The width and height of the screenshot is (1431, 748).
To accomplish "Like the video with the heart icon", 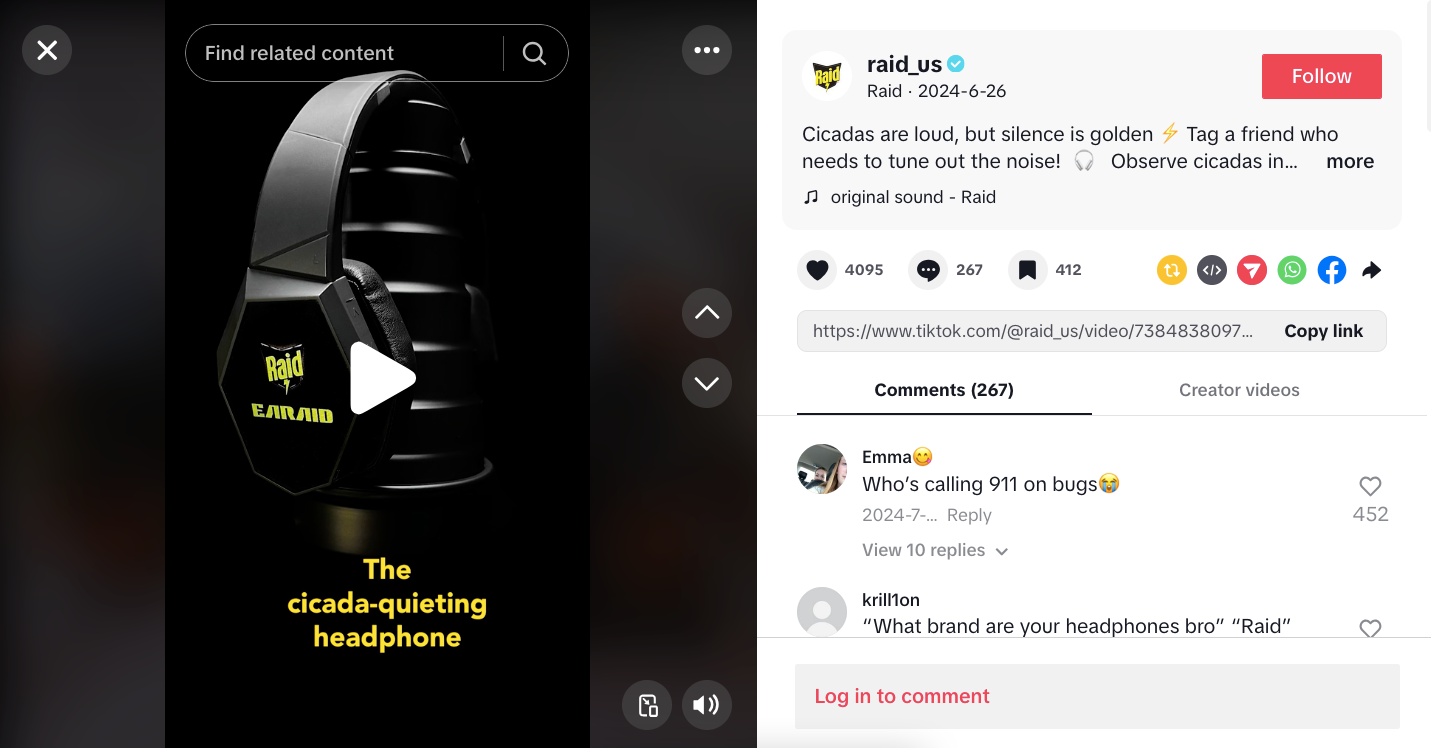I will point(817,270).
